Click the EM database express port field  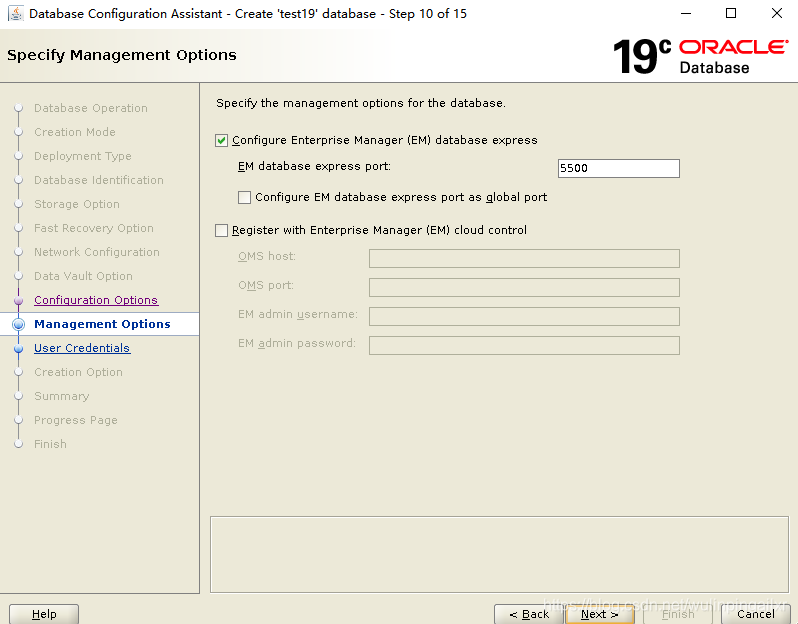(x=618, y=168)
